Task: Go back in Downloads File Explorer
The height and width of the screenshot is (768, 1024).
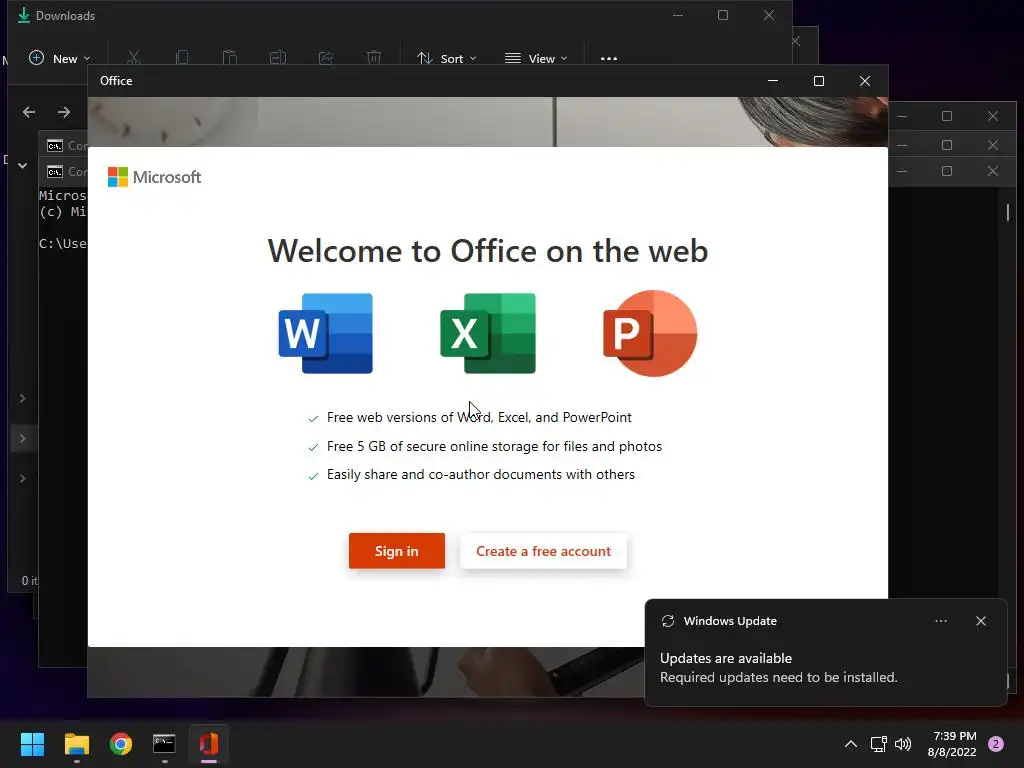Action: pos(29,112)
